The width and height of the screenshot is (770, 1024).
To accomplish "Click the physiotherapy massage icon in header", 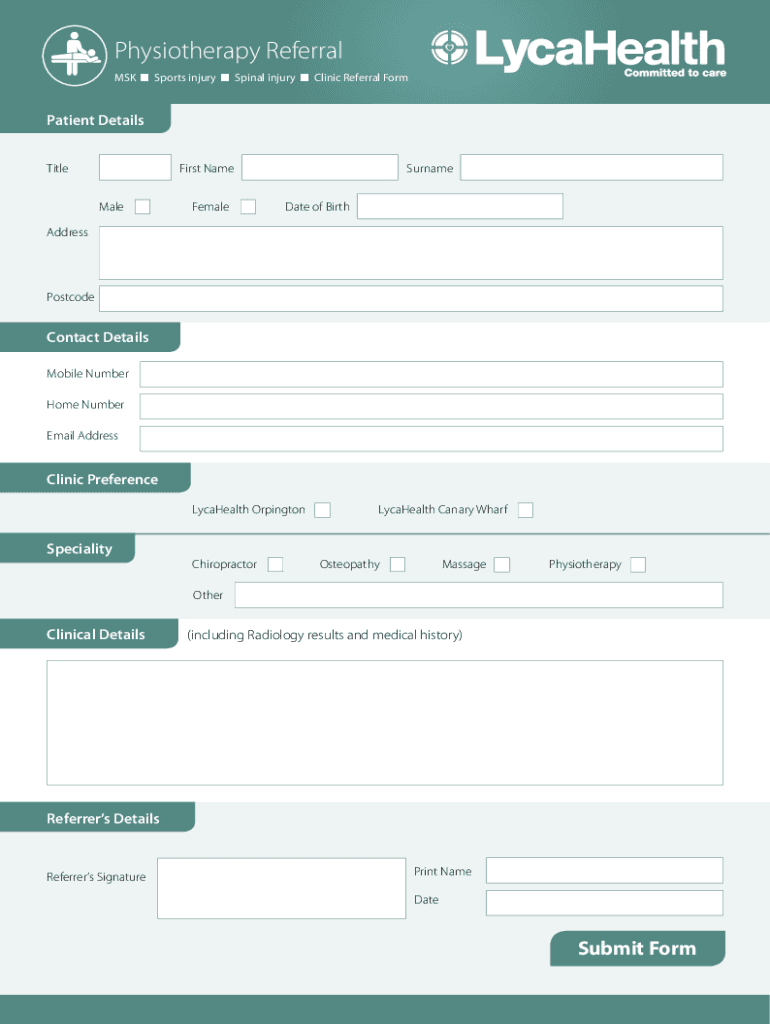I will point(74,54).
